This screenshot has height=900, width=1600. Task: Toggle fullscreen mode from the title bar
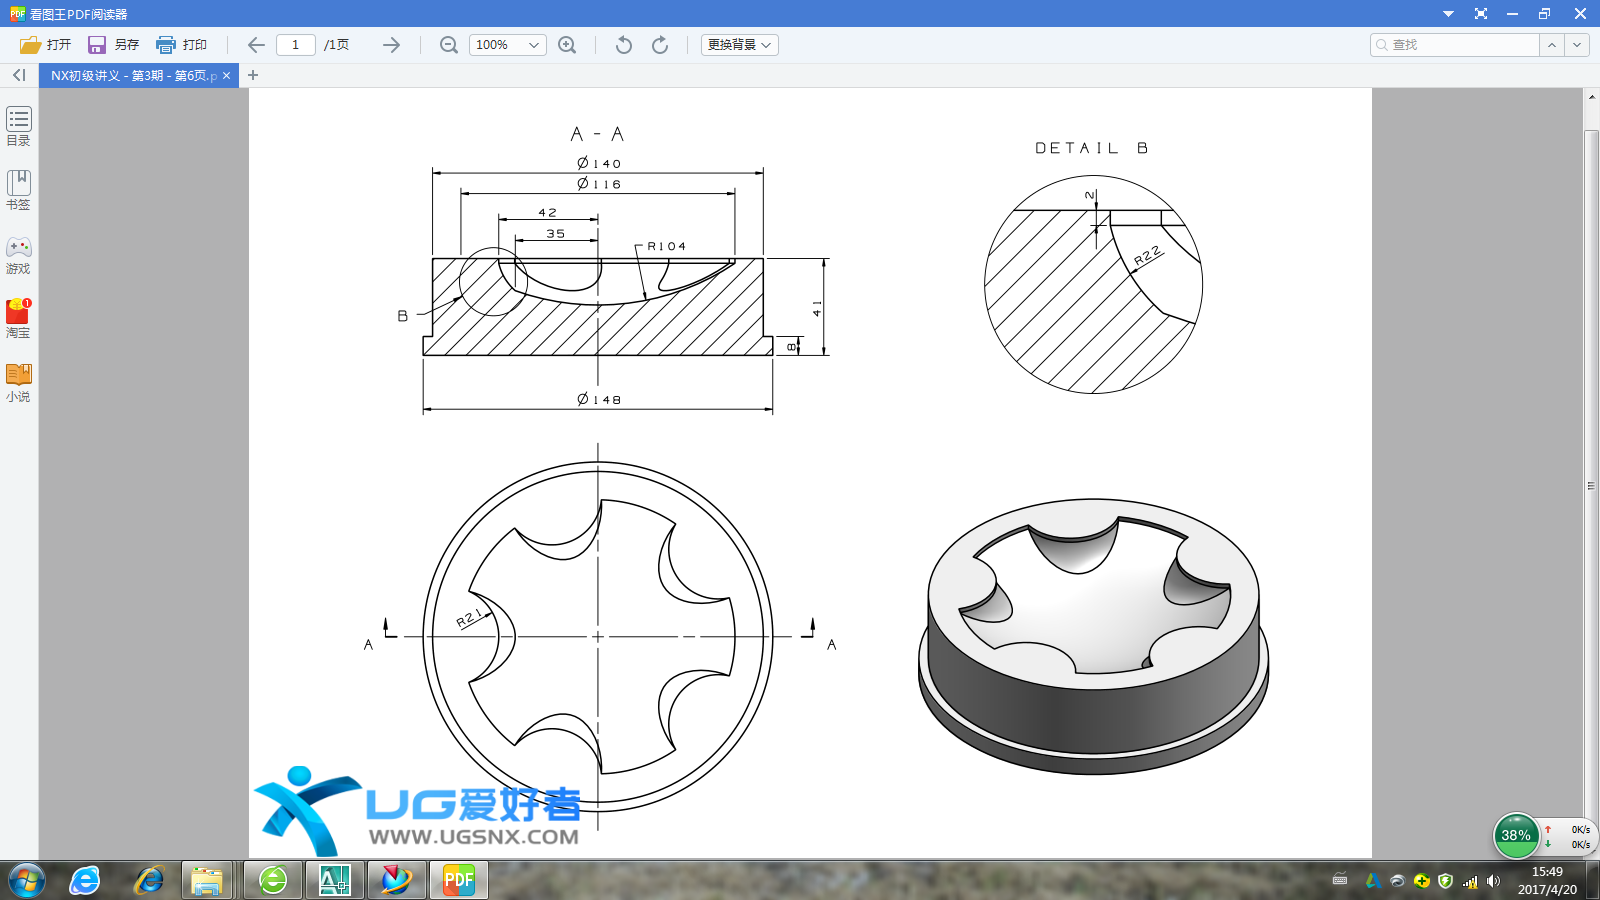coord(1481,14)
